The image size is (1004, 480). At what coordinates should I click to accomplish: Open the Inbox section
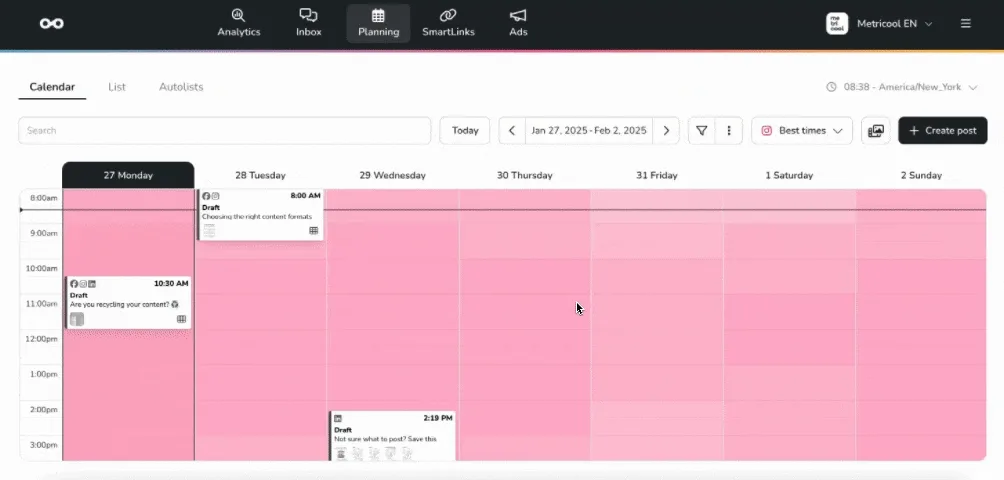pyautogui.click(x=308, y=23)
